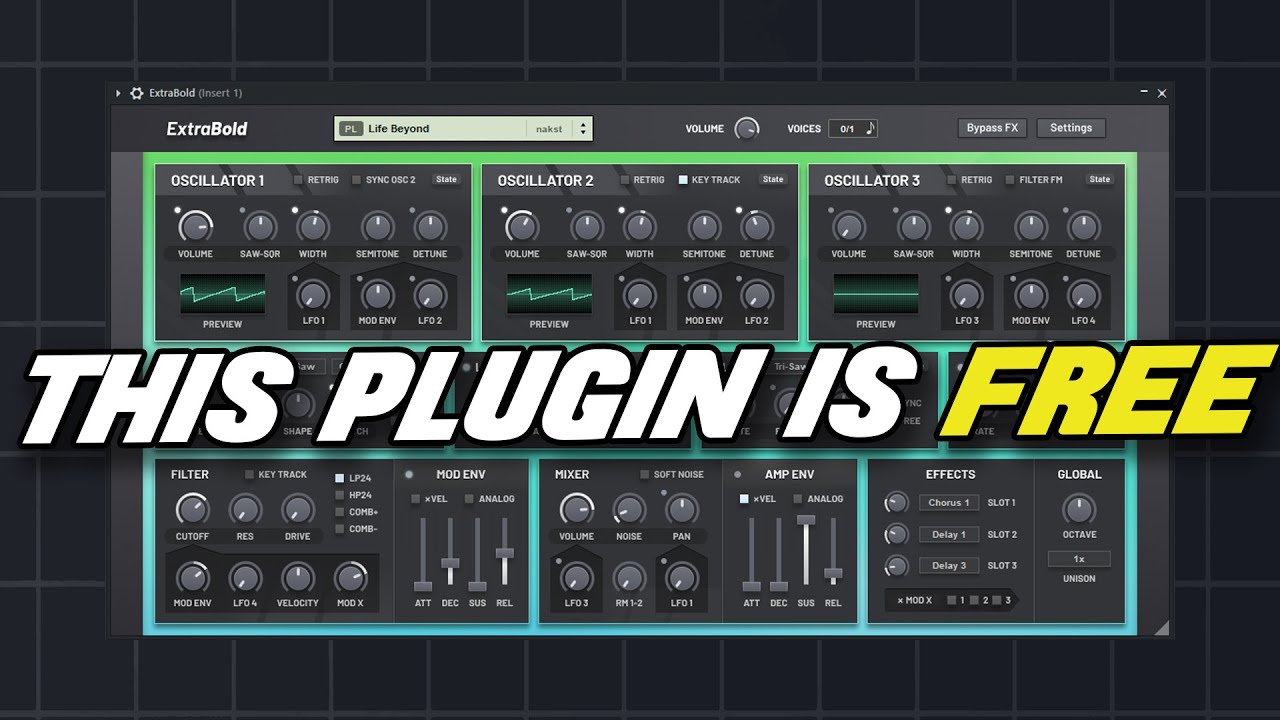The height and width of the screenshot is (720, 1280).
Task: Adjust filter MOD X knob
Action: click(350, 578)
